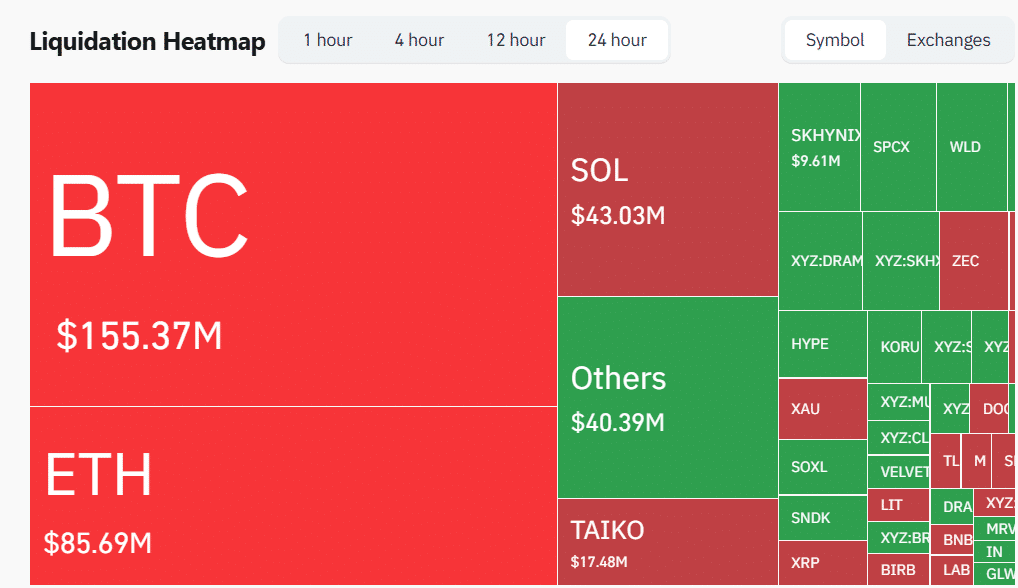The width and height of the screenshot is (1018, 588).
Task: Select the Others $40.39M tile
Action: click(668, 398)
